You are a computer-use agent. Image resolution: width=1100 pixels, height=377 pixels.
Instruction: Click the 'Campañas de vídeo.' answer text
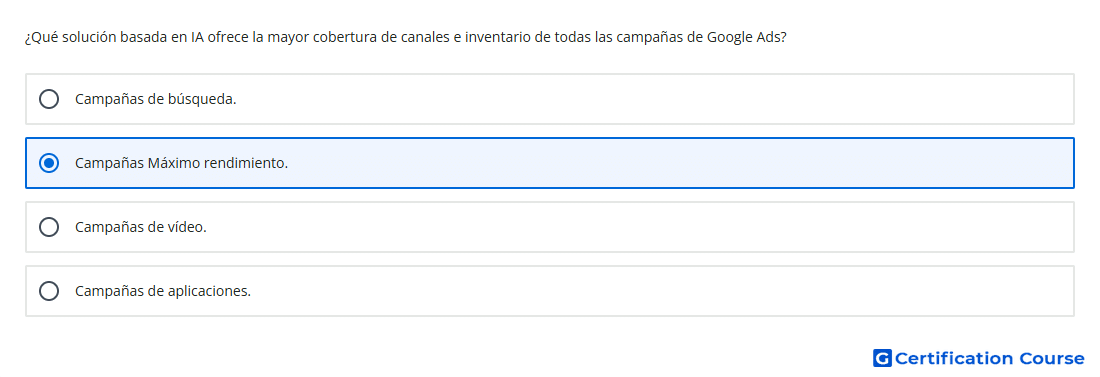click(141, 227)
